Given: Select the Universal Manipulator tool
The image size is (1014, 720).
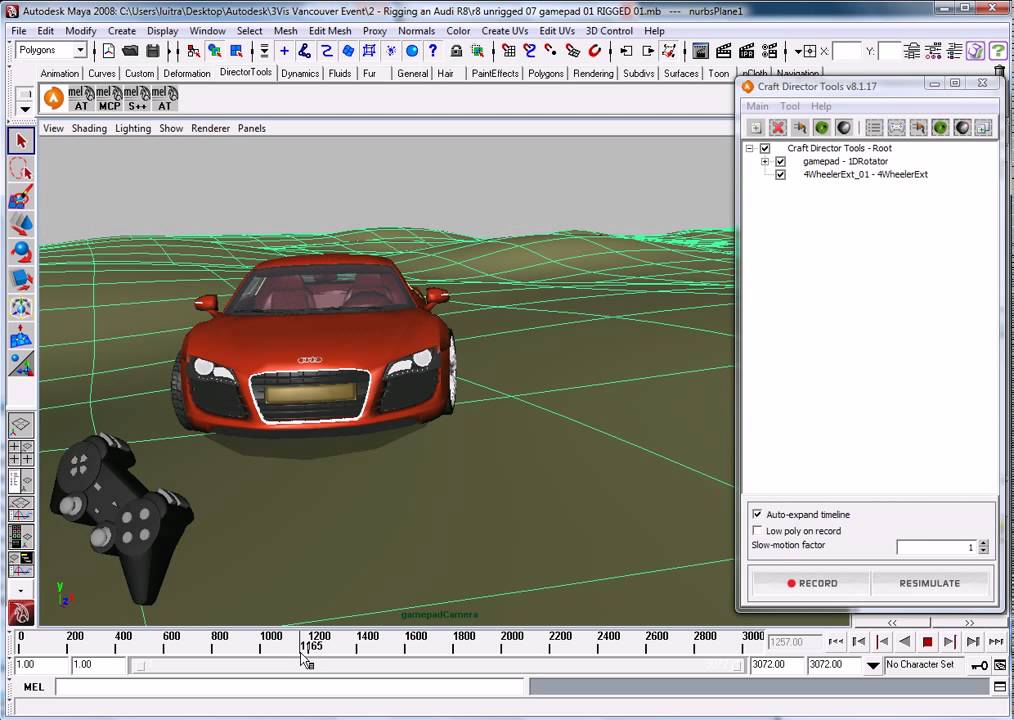Looking at the screenshot, I should [21, 307].
